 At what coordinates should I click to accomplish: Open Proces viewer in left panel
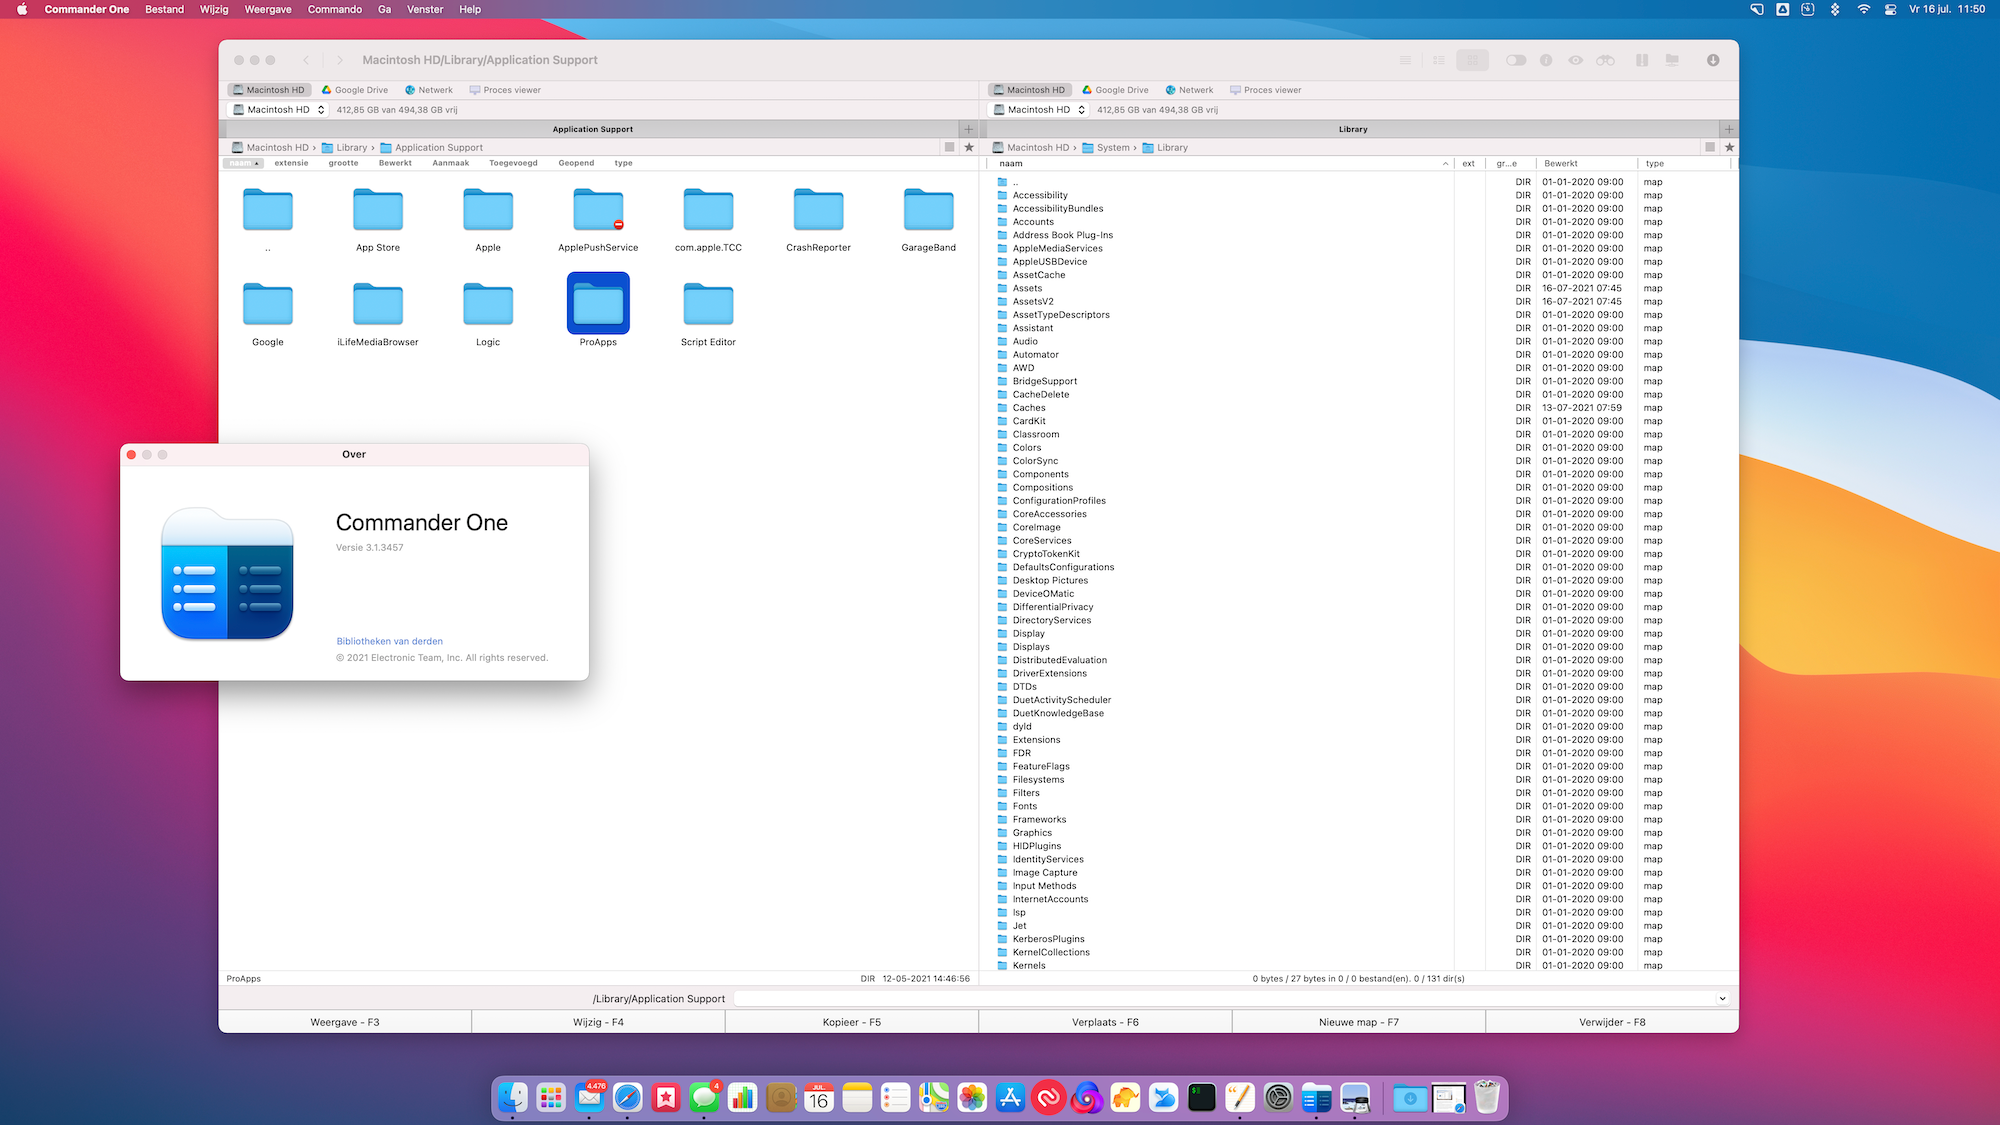click(505, 90)
